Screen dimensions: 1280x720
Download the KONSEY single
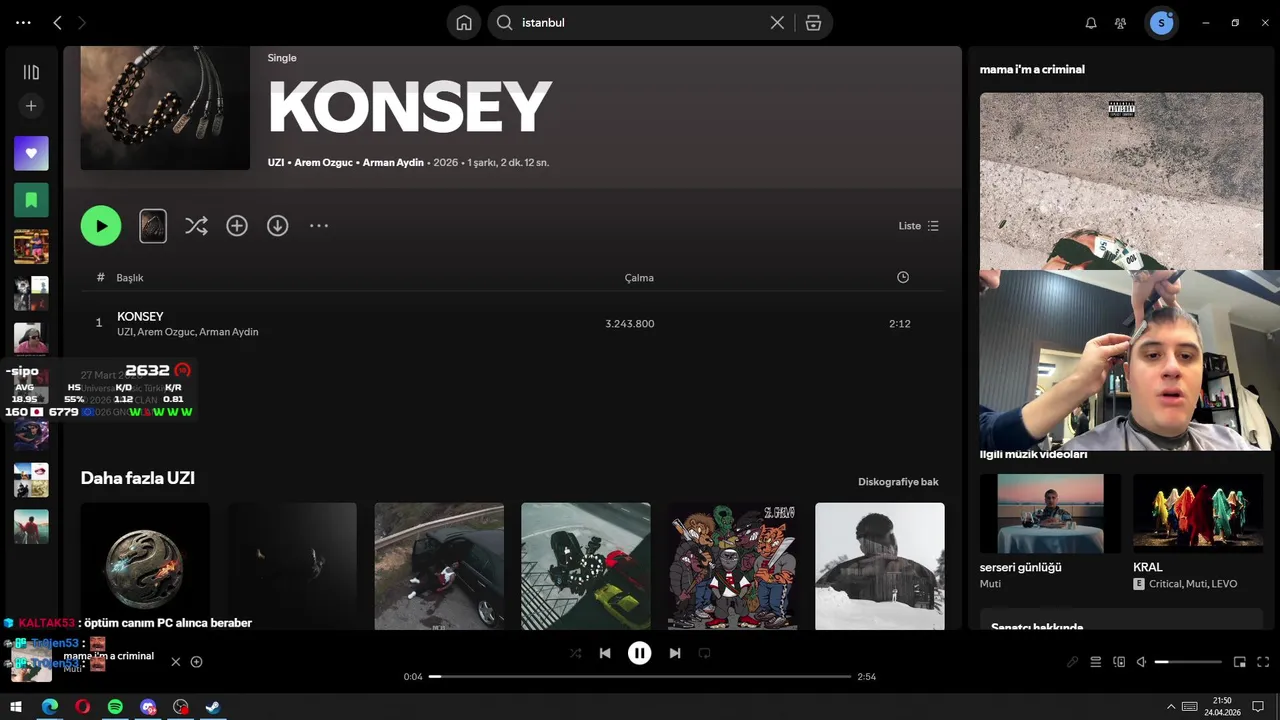click(278, 226)
